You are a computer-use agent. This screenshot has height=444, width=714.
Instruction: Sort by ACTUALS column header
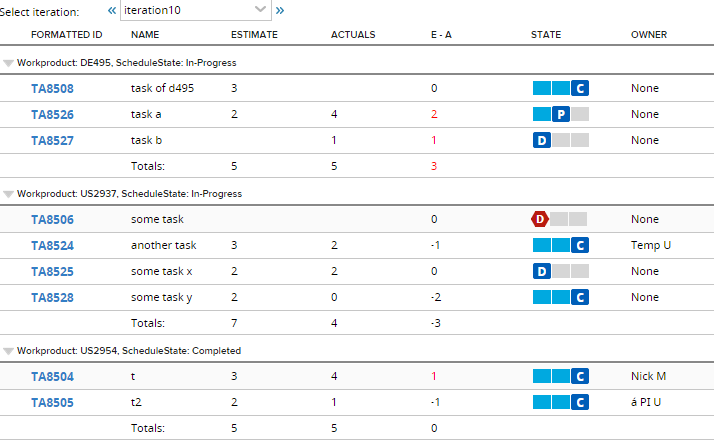(353, 35)
